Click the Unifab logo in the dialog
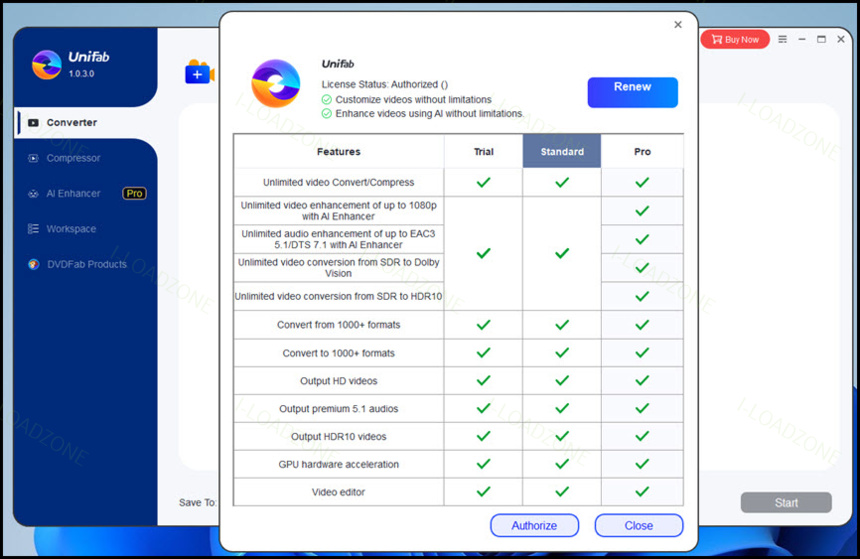 pyautogui.click(x=276, y=83)
